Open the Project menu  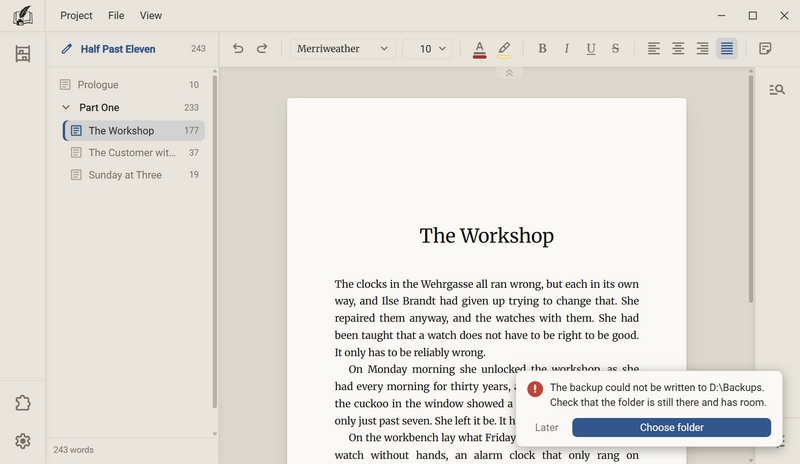point(76,15)
